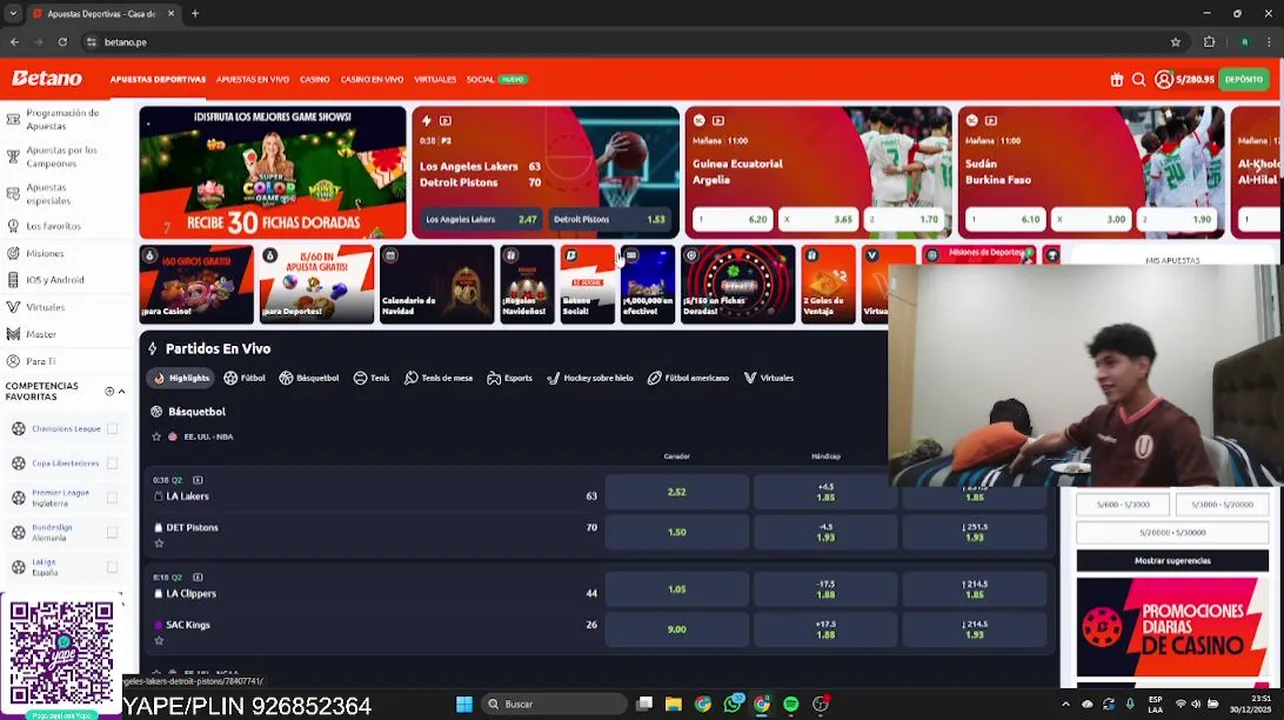Favorite the EE. UU. - NBA league star
Image resolution: width=1284 pixels, height=720 pixels.
[x=156, y=436]
